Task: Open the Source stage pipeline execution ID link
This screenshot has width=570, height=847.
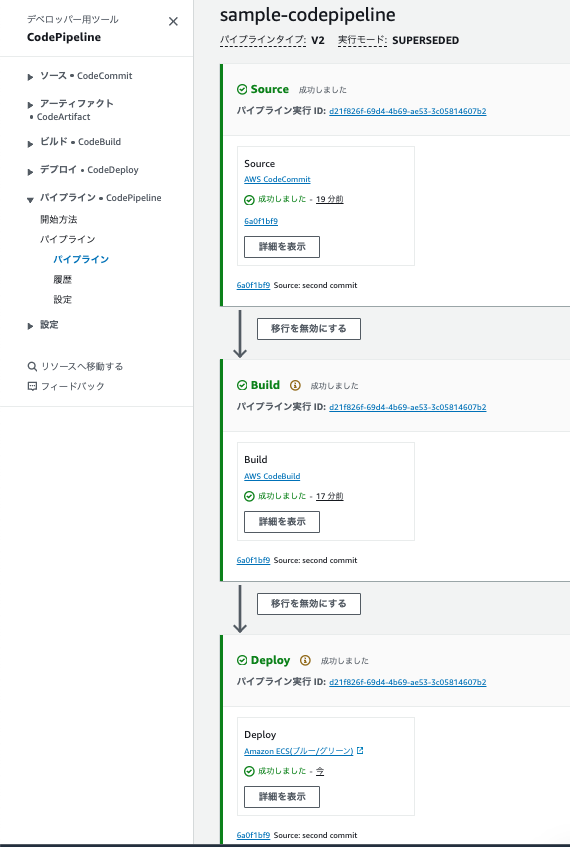Action: coord(408,111)
